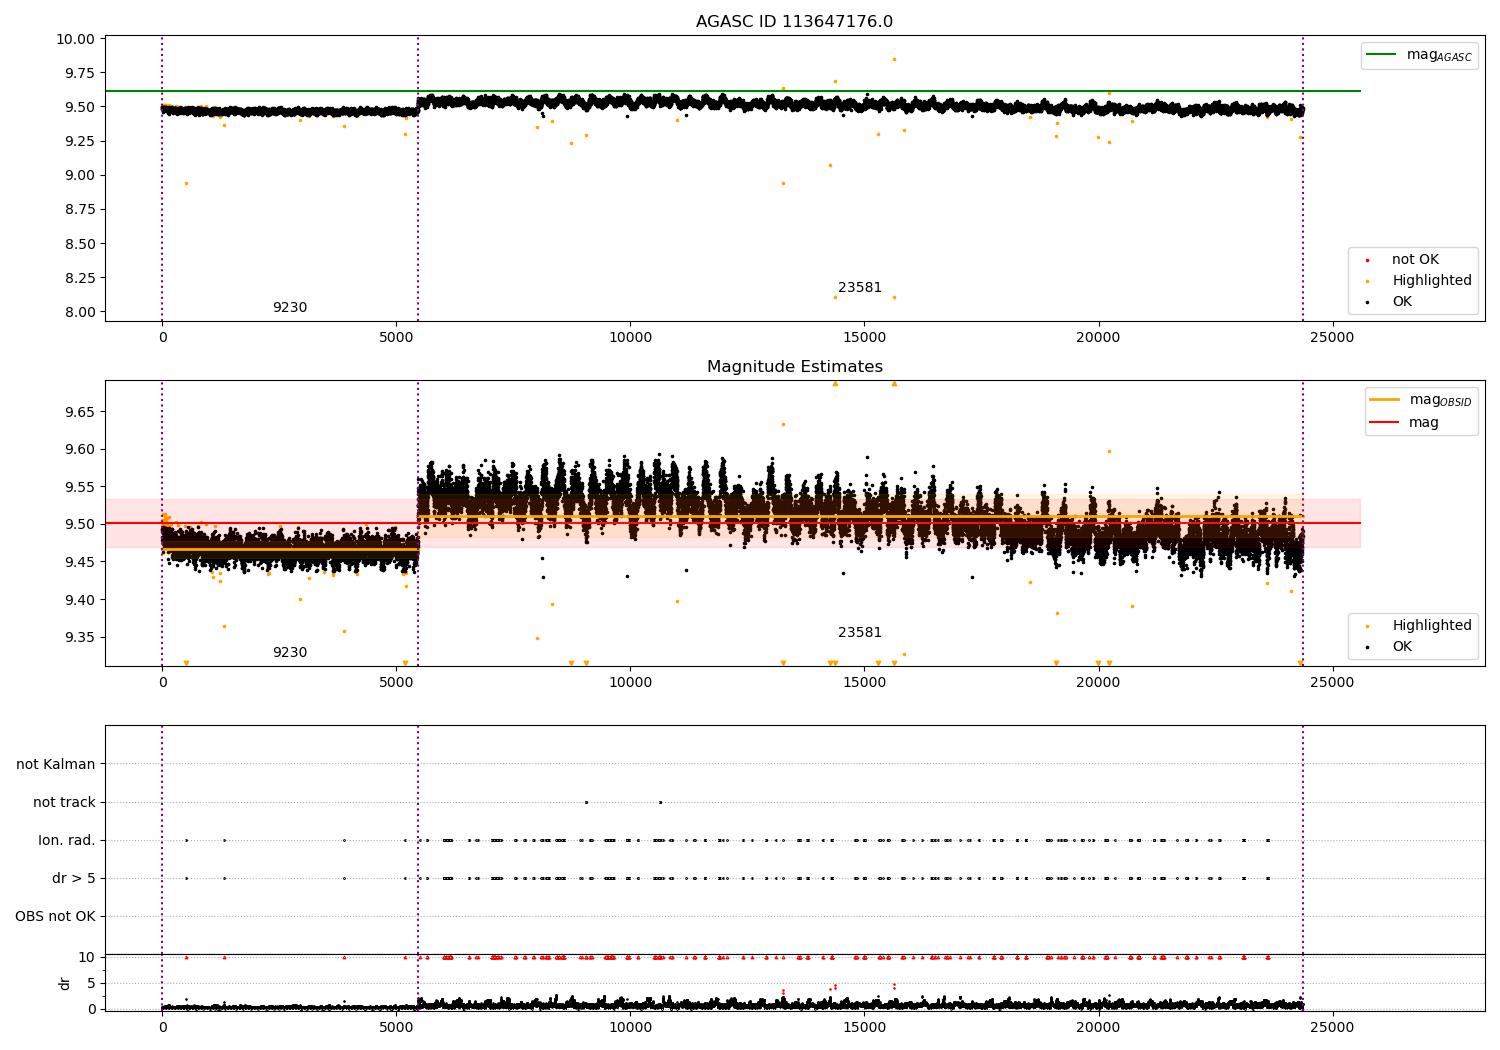The height and width of the screenshot is (1050, 1500).
Task: Click '5000' x-tick under the top plot
Action: [x=396, y=338]
